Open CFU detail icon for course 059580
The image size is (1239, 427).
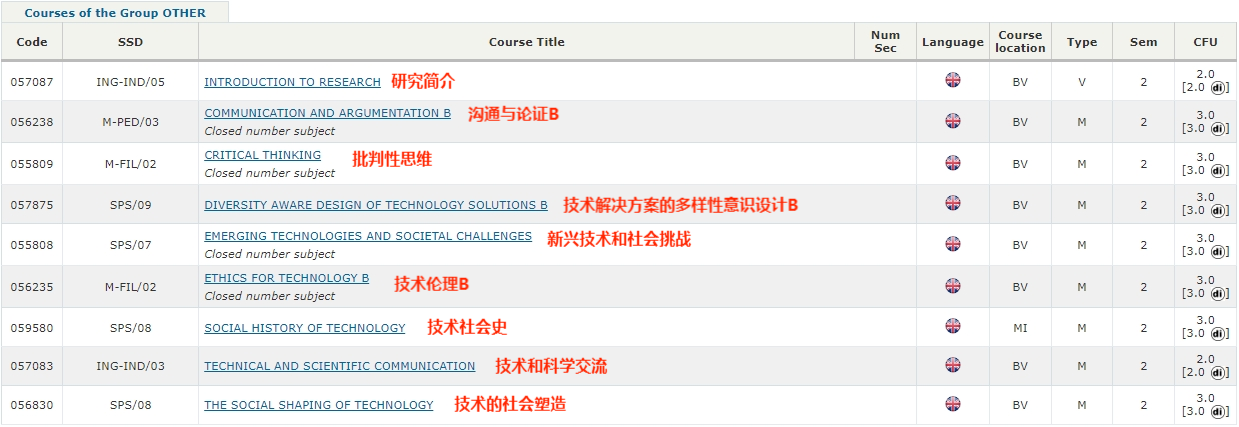(1218, 333)
